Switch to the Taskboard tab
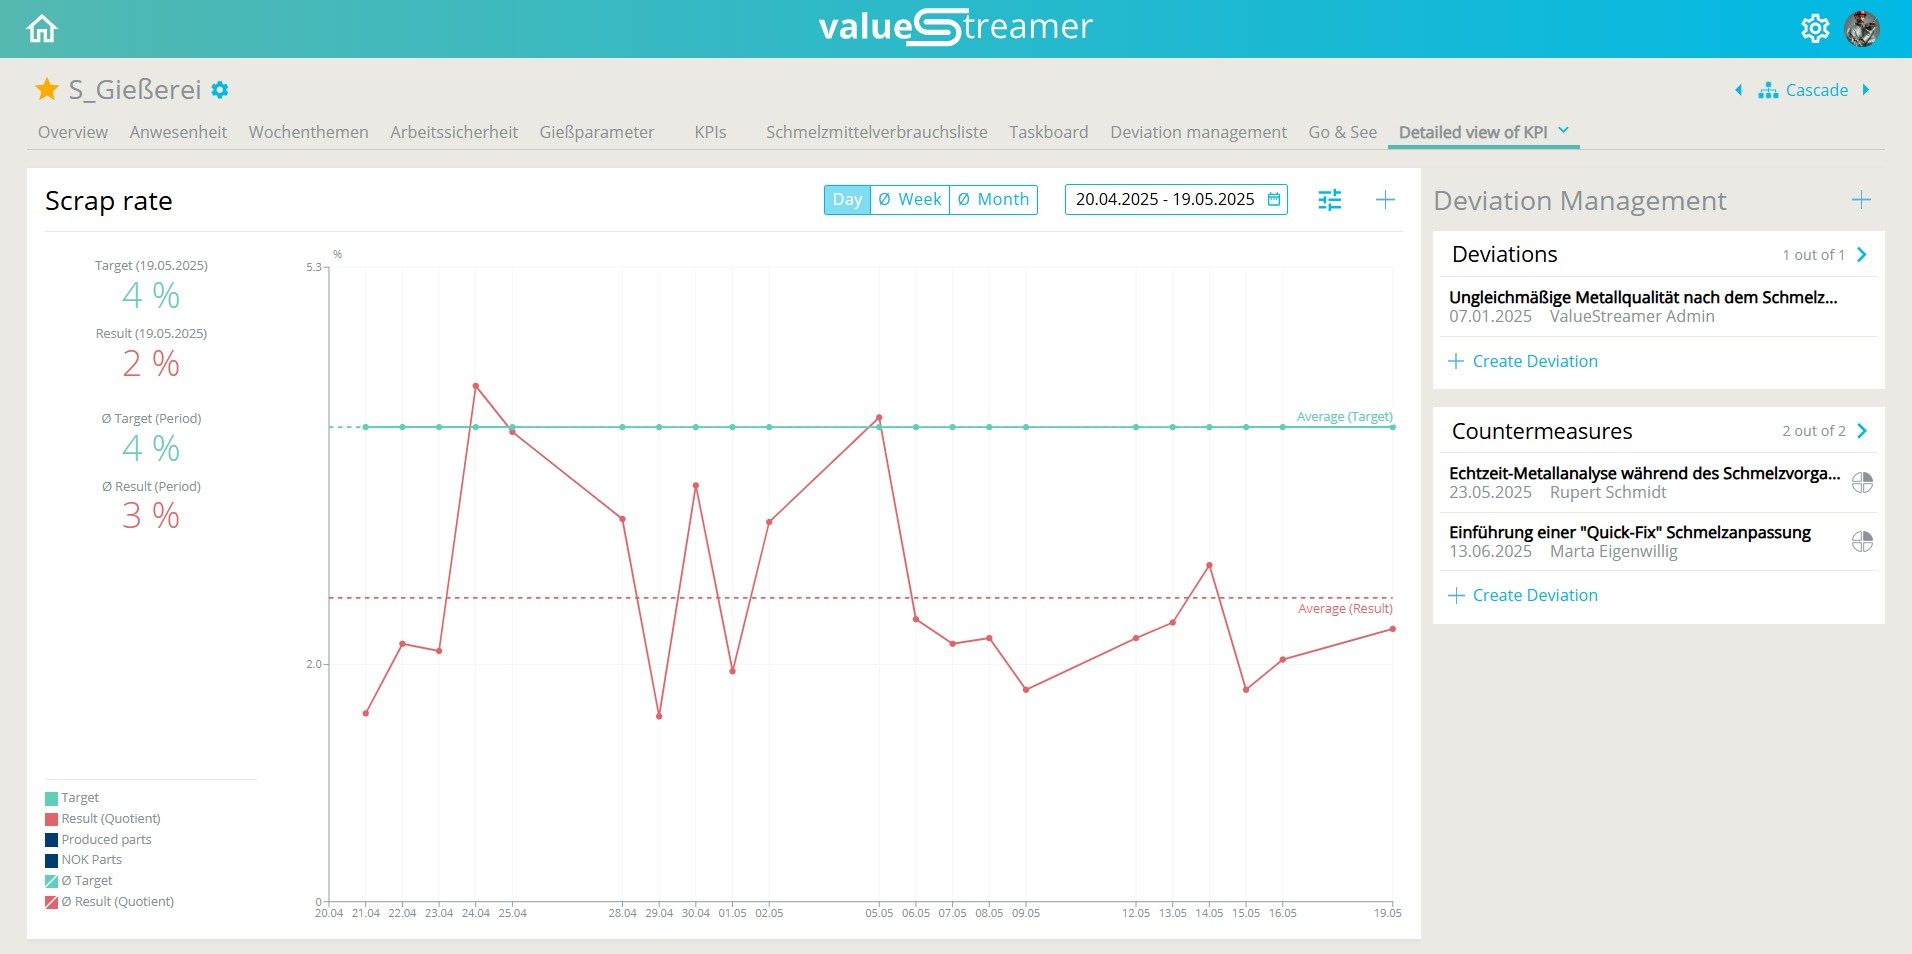This screenshot has width=1912, height=954. pyautogui.click(x=1048, y=131)
